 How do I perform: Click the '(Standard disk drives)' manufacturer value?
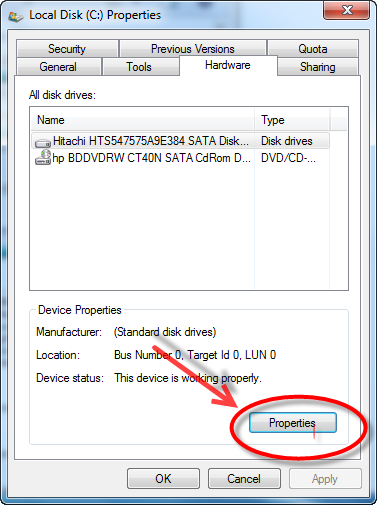tap(165, 332)
